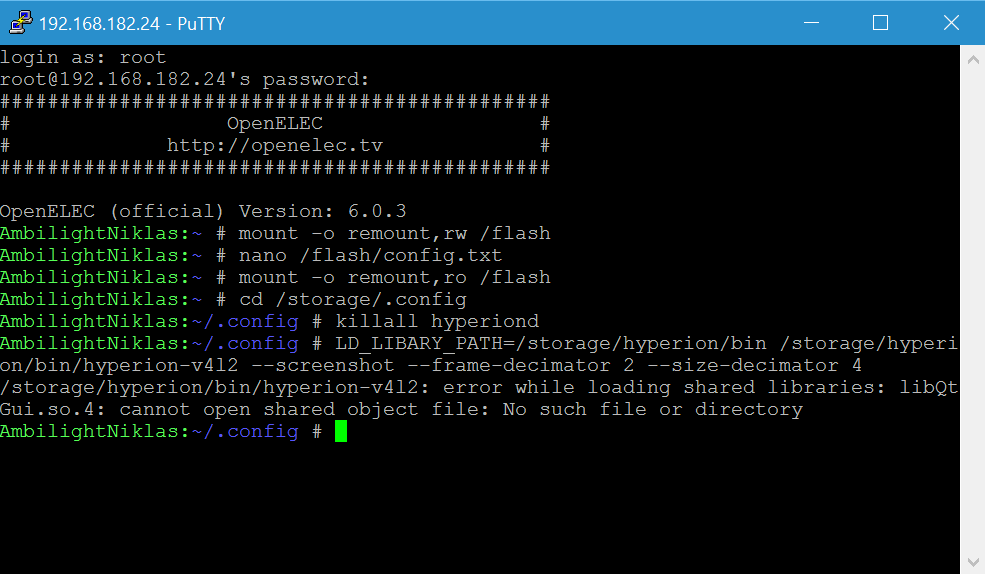This screenshot has width=985, height=574.
Task: Click the scrollbar up arrow
Action: pyautogui.click(x=973, y=60)
